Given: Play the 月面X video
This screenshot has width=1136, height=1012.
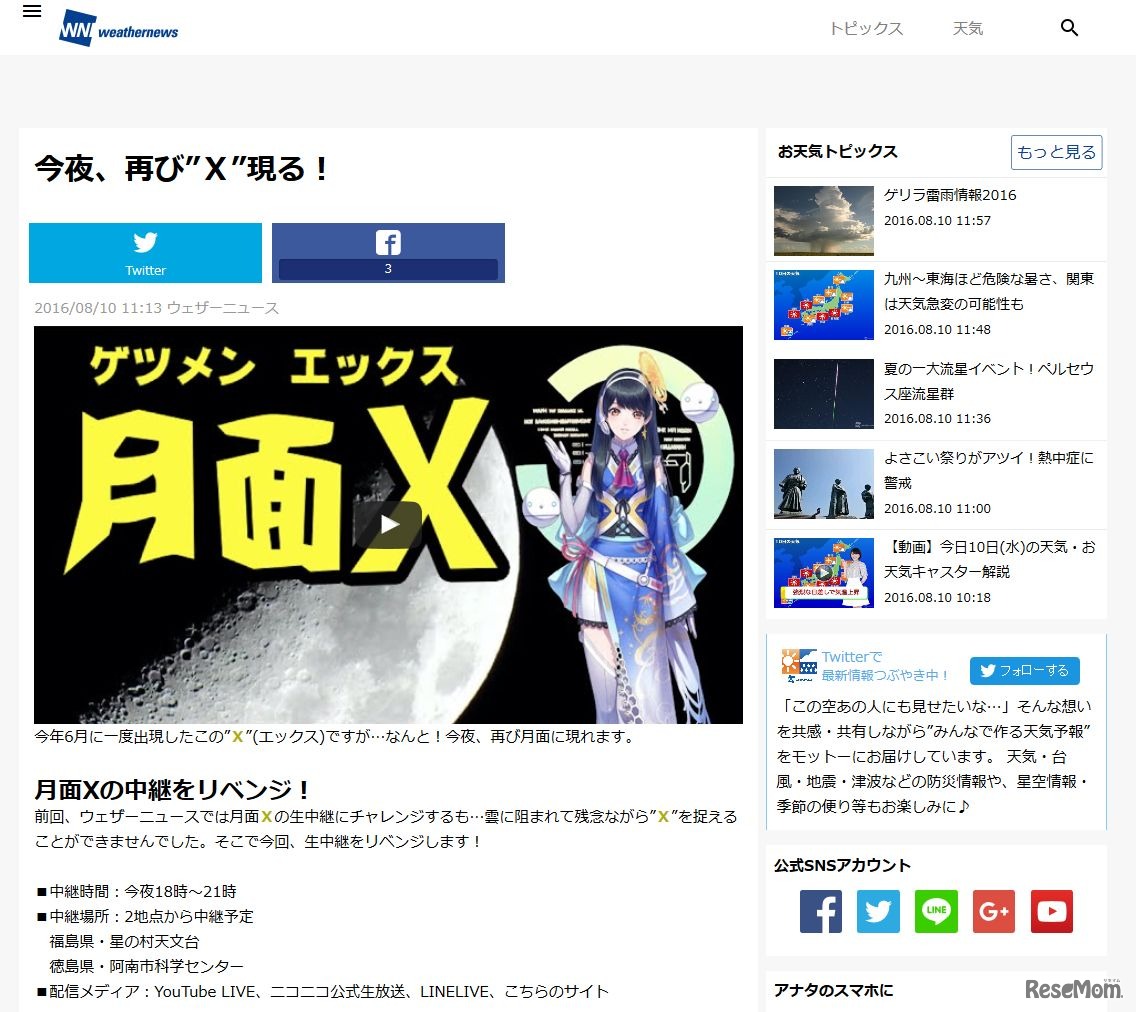Looking at the screenshot, I should (x=389, y=523).
